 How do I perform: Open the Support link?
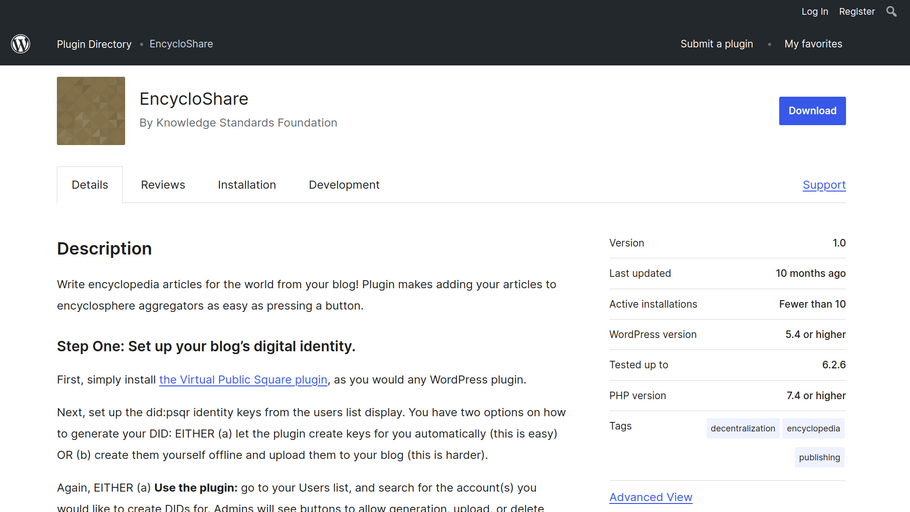pos(824,185)
